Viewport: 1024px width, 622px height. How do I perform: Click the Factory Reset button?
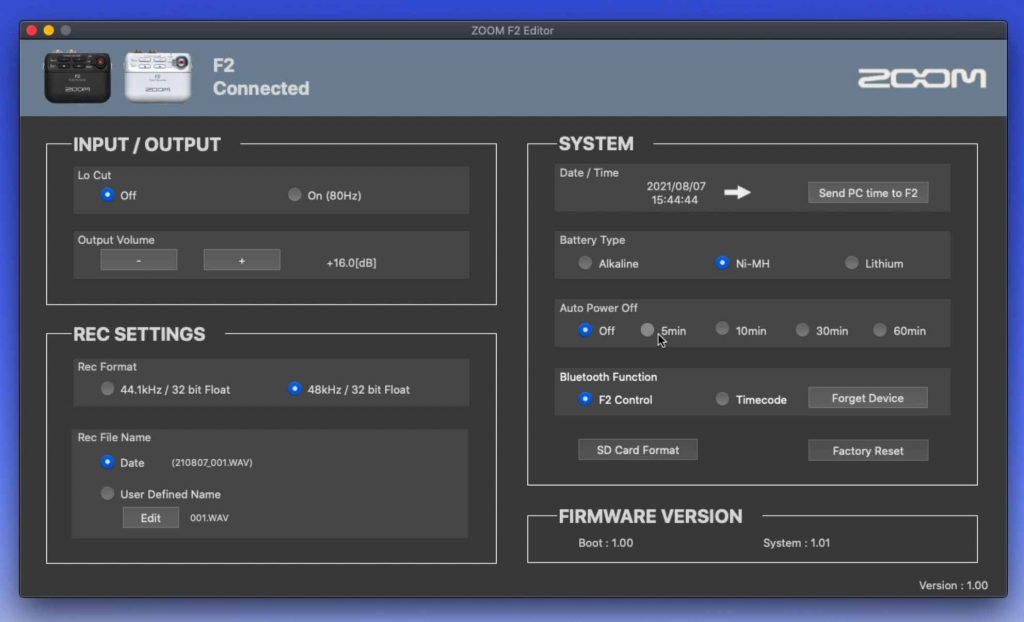tap(867, 451)
